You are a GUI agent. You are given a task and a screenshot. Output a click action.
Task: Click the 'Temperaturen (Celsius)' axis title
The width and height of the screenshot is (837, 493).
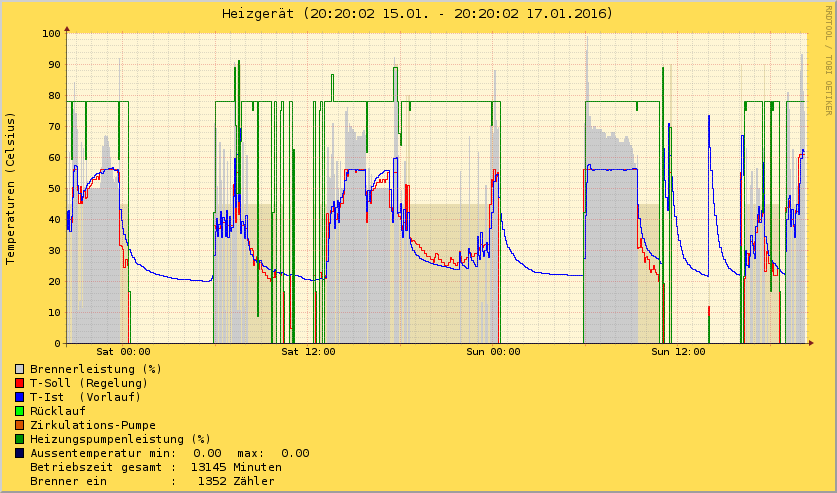pyautogui.click(x=11, y=188)
